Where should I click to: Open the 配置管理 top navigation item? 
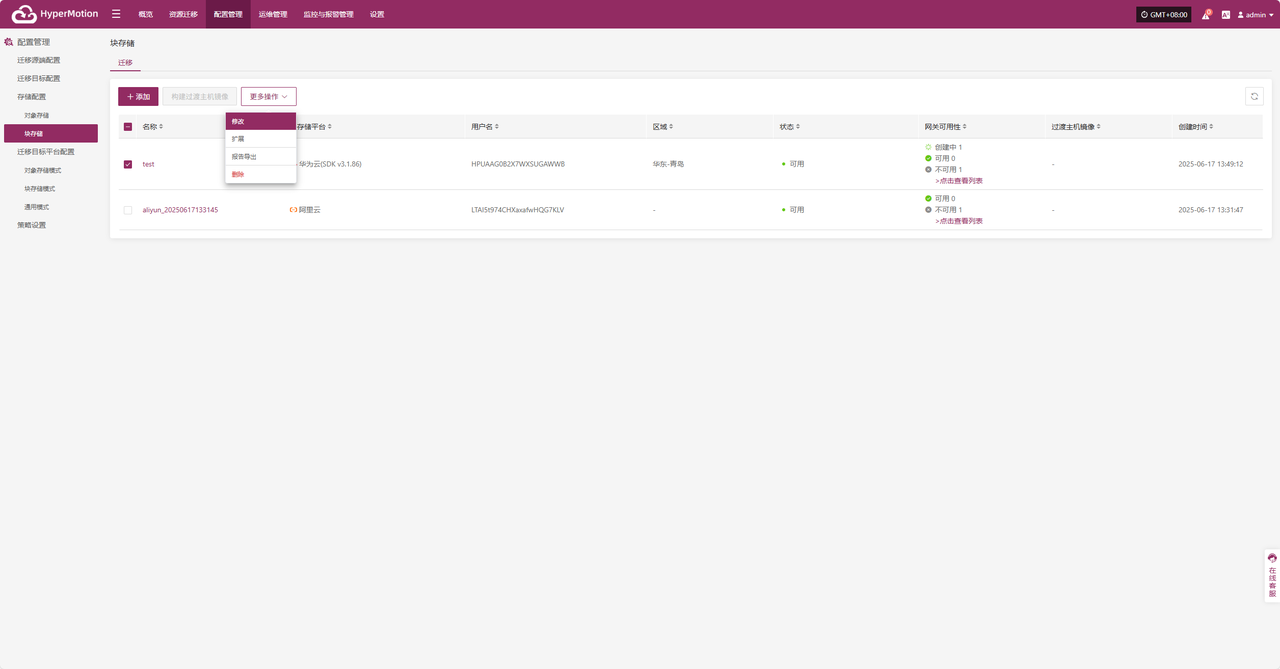[x=228, y=14]
